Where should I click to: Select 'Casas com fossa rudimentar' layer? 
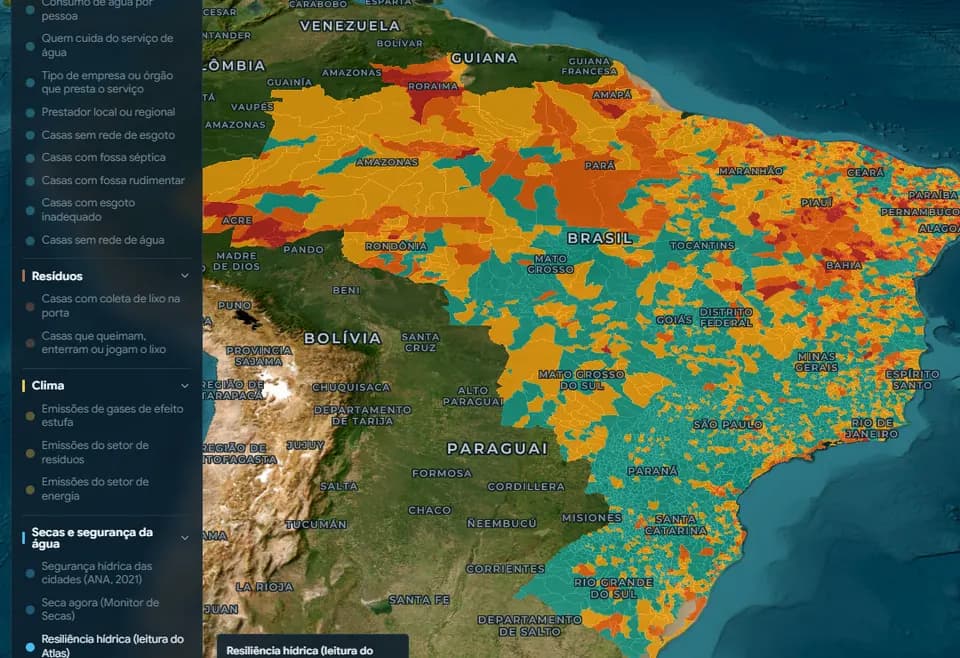point(104,181)
